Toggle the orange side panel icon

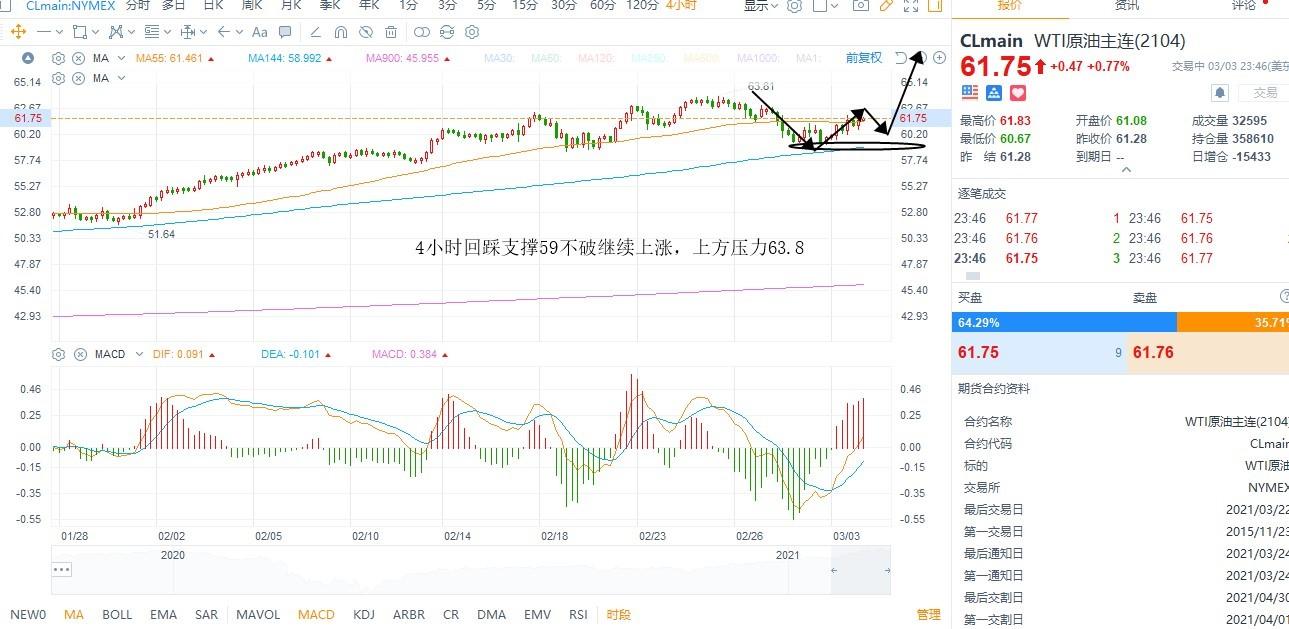[x=935, y=6]
